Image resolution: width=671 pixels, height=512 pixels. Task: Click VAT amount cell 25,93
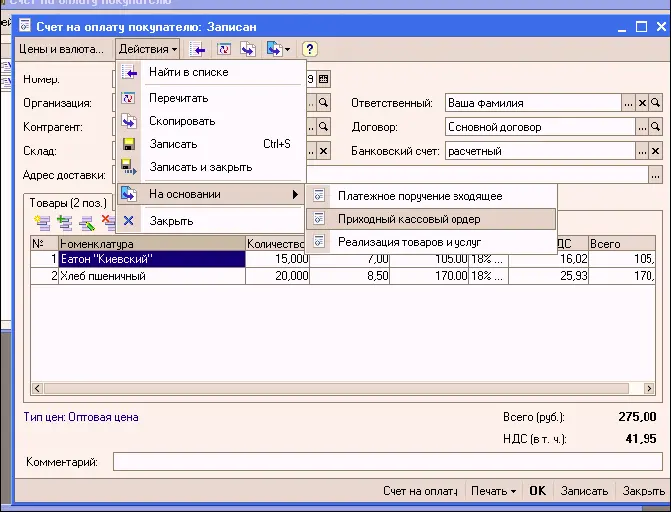[548, 276]
